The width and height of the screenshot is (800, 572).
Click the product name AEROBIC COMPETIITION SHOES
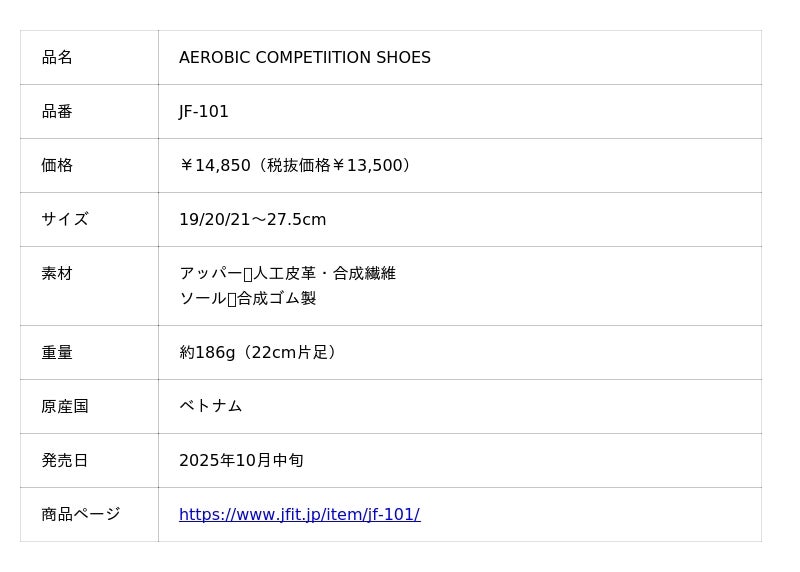(x=305, y=58)
